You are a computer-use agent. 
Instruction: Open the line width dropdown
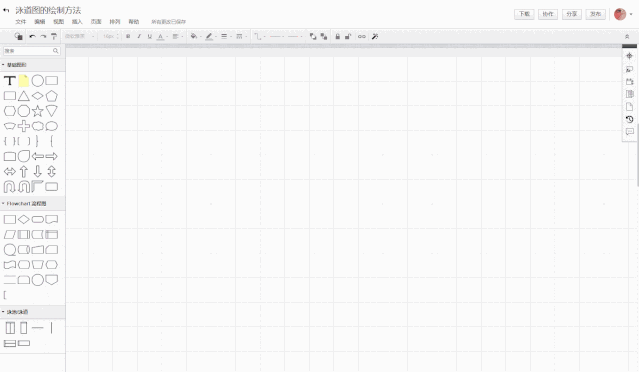click(x=225, y=36)
